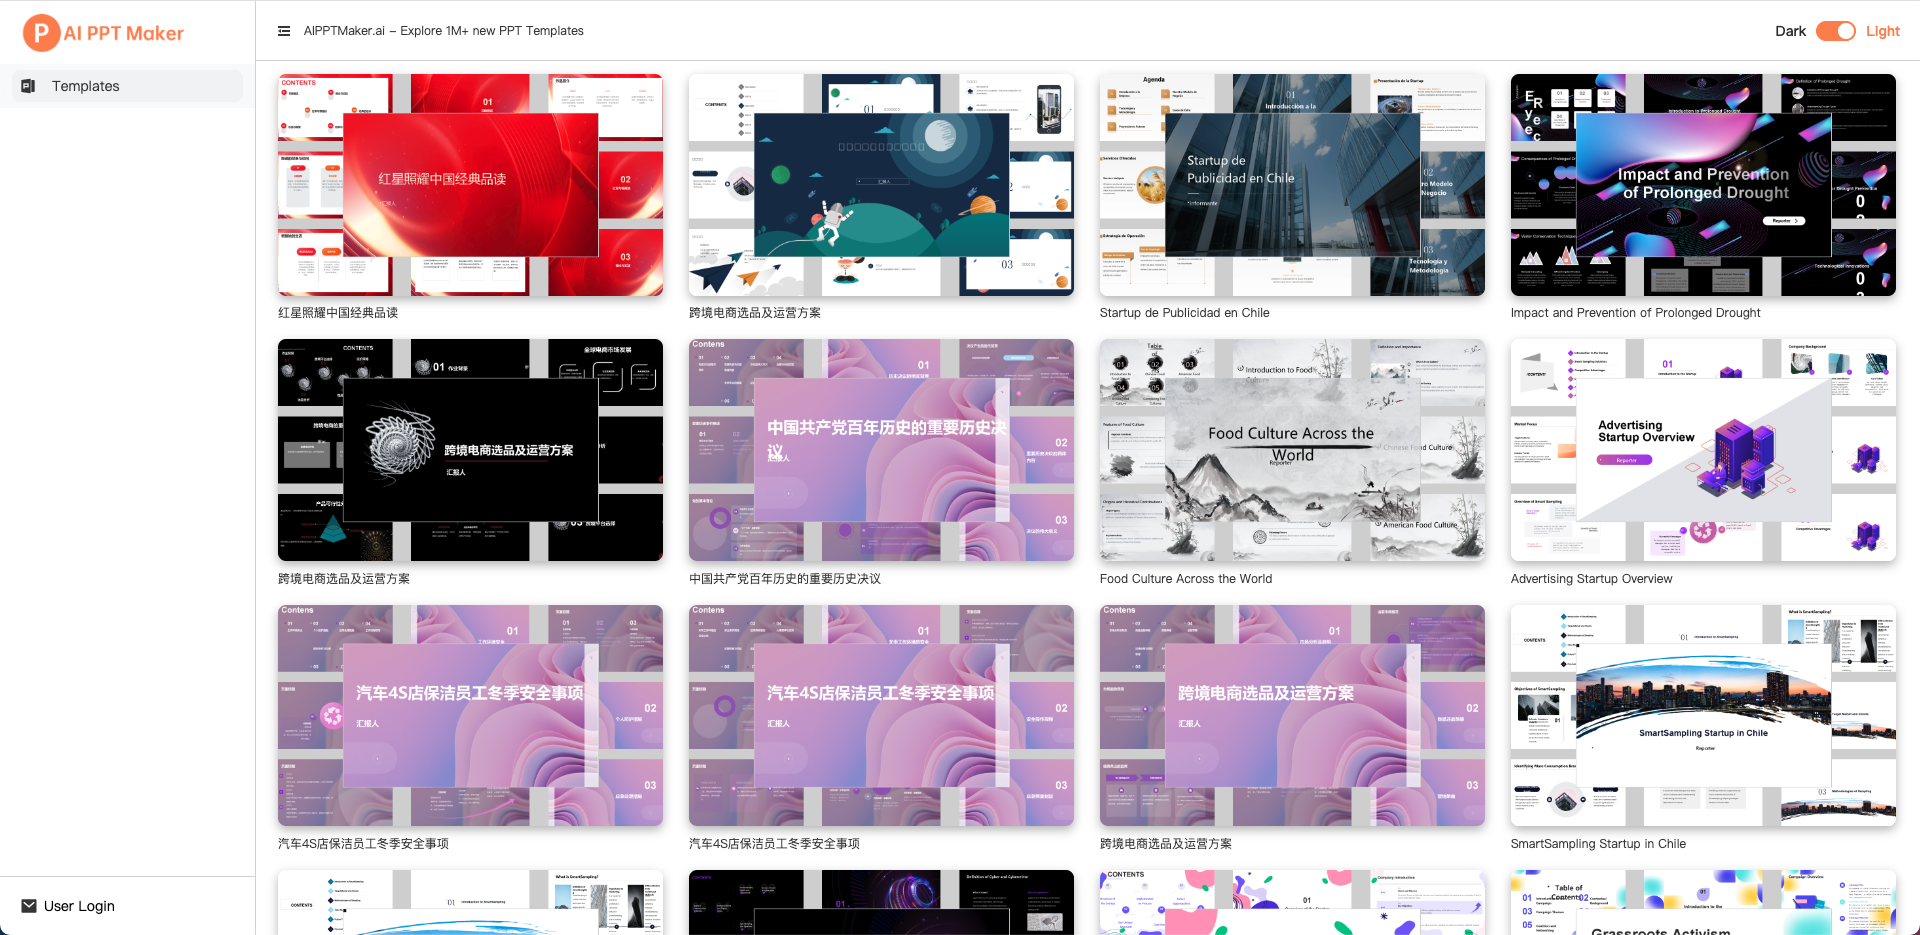Image resolution: width=1920 pixels, height=935 pixels.
Task: Open the astronaut-themed 跨境电商选品及运营方案 template
Action: coord(880,184)
